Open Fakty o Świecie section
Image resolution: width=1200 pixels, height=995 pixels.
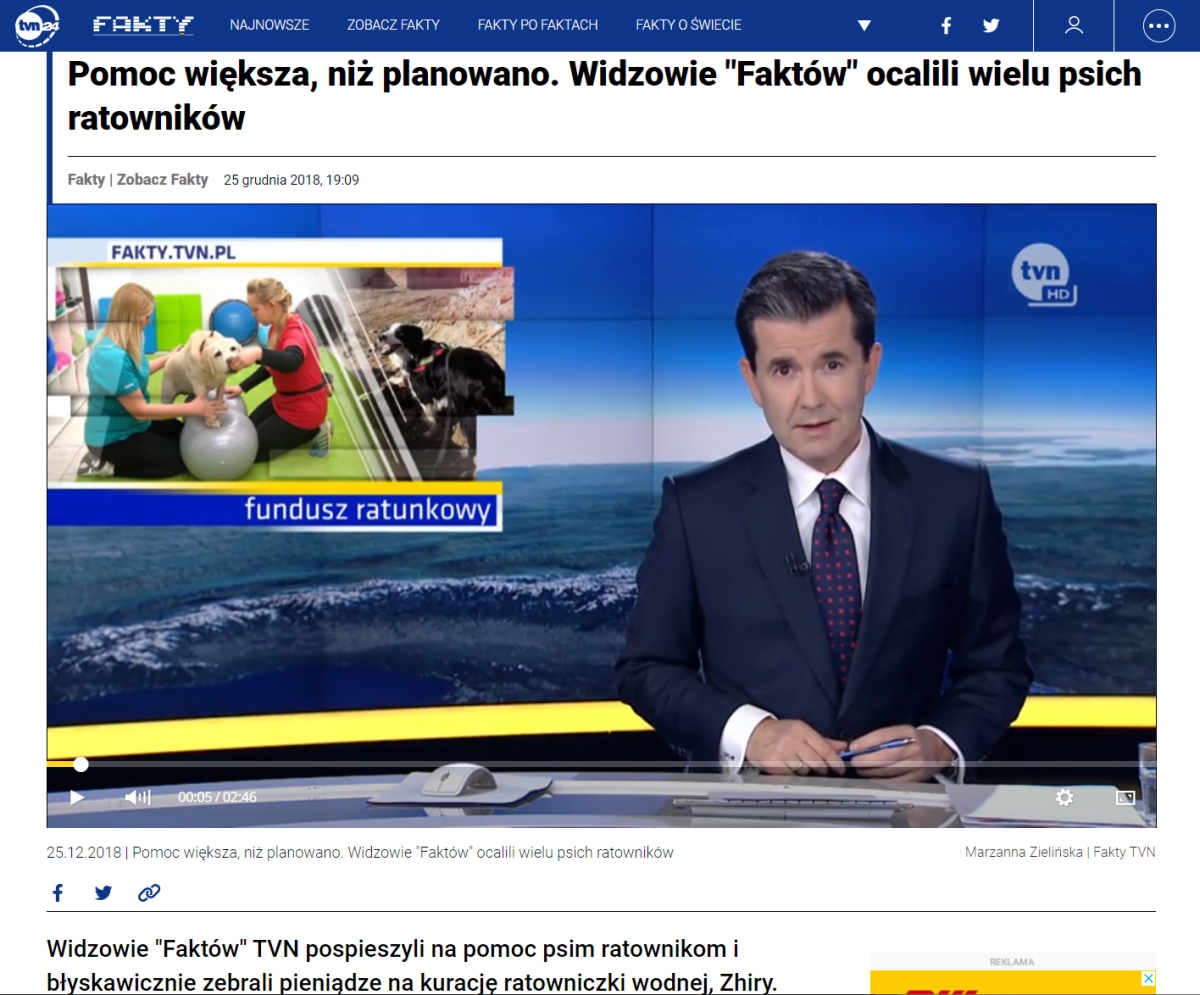point(689,25)
